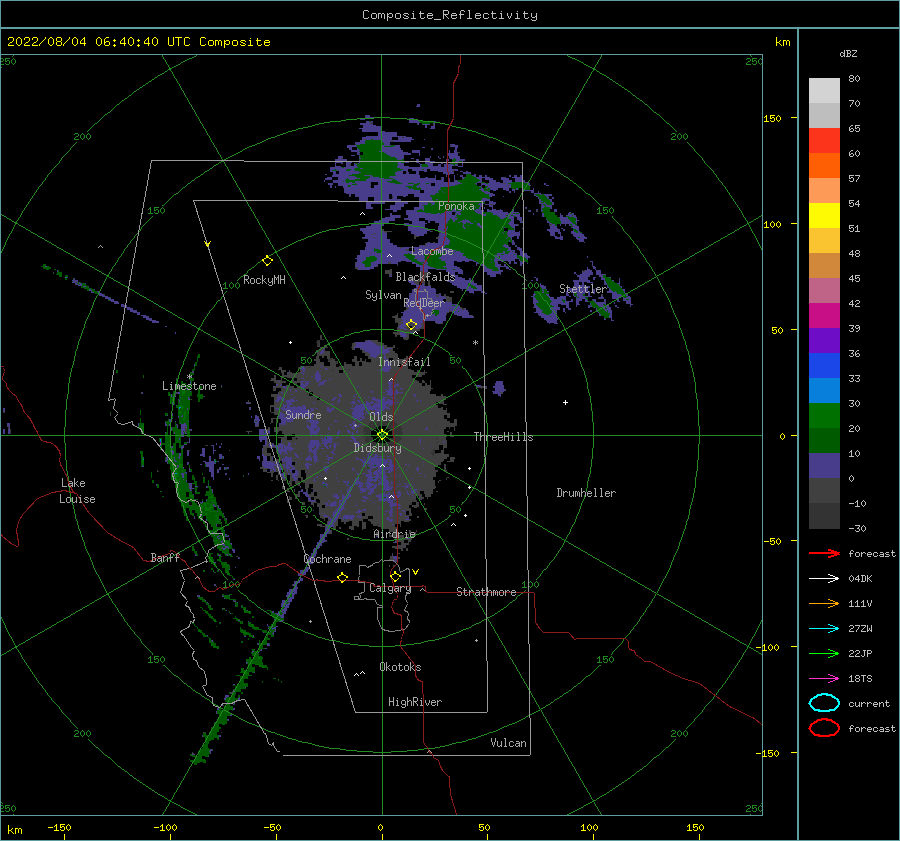This screenshot has width=900, height=841.
Task: Select the yellow 51-54 dBZ swatch
Action: [824, 216]
